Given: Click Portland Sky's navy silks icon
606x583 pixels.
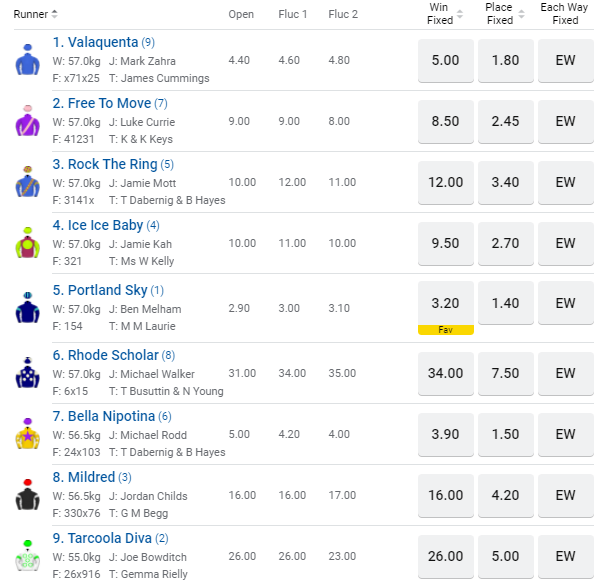Looking at the screenshot, I should point(27,308).
